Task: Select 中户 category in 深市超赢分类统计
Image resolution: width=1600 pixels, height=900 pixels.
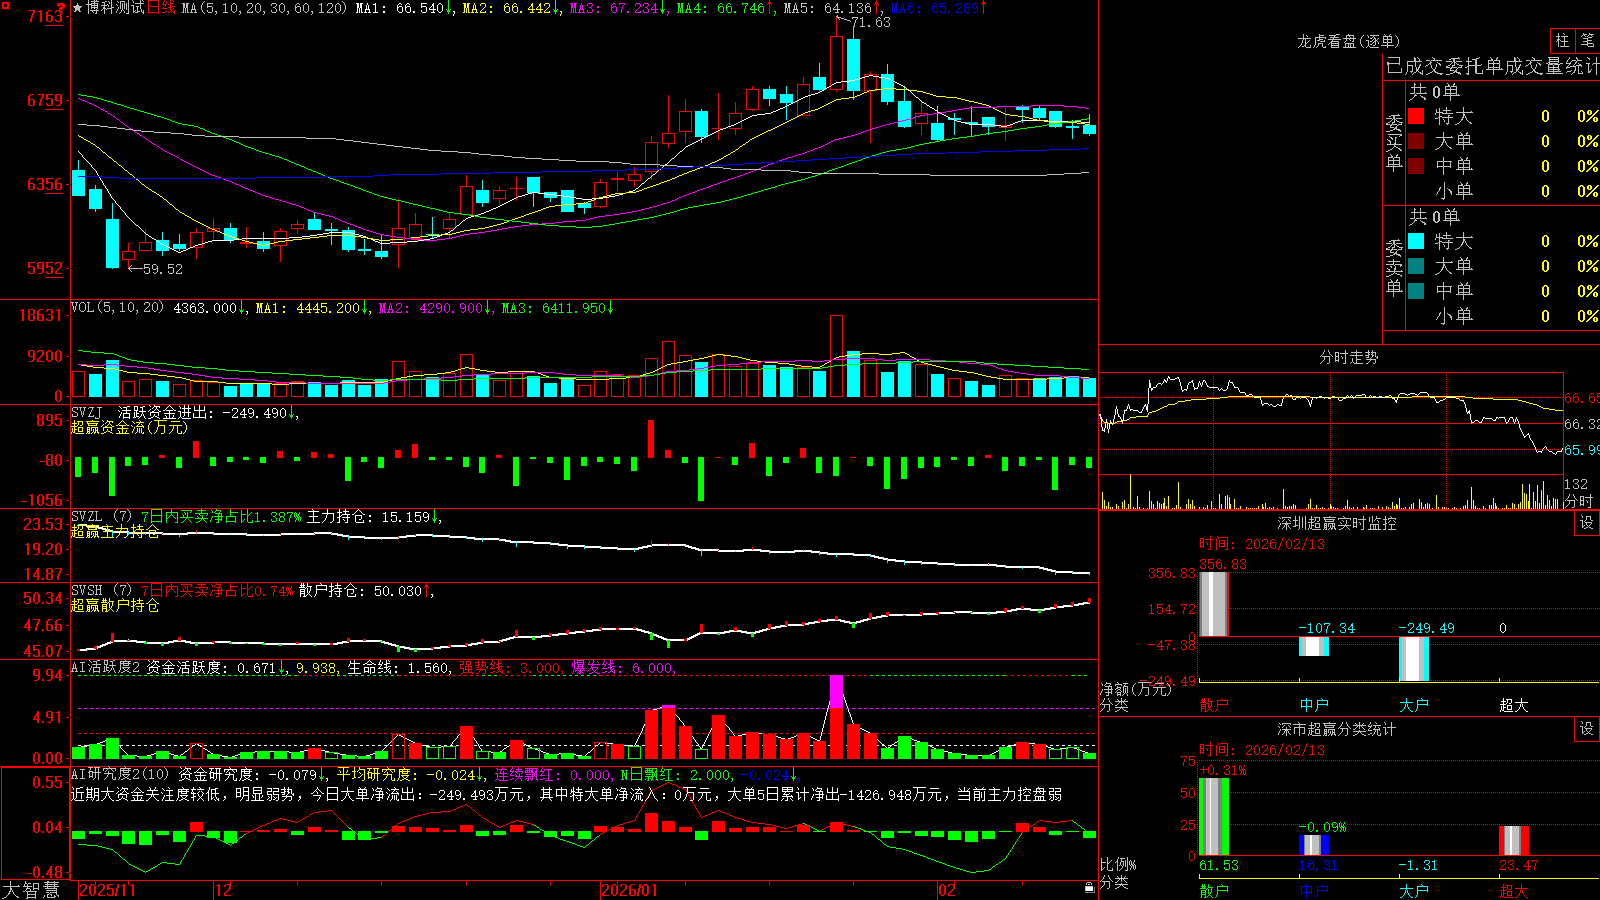Action: coord(1314,891)
